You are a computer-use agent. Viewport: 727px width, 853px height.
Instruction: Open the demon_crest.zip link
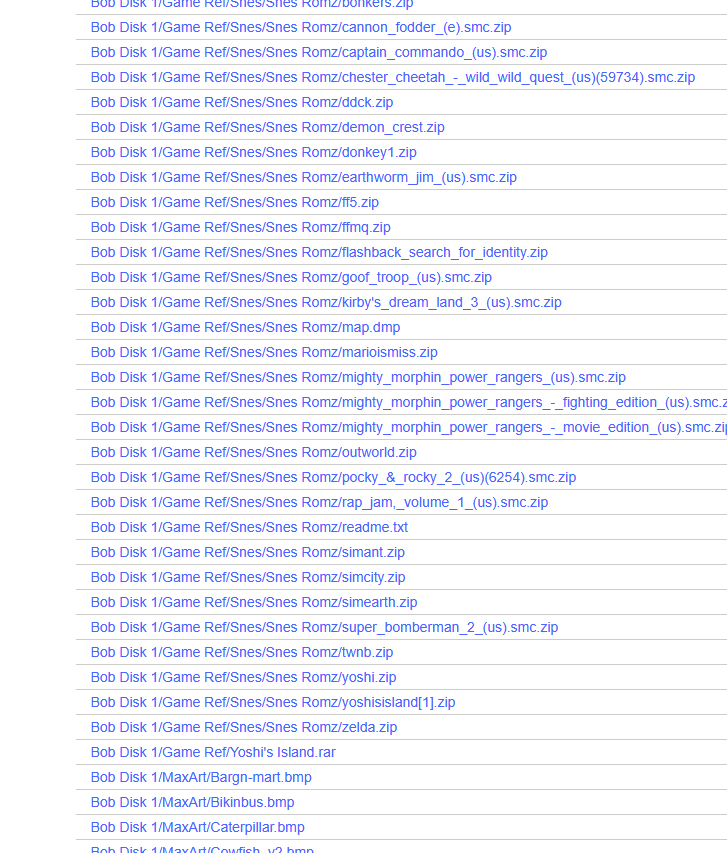click(268, 127)
